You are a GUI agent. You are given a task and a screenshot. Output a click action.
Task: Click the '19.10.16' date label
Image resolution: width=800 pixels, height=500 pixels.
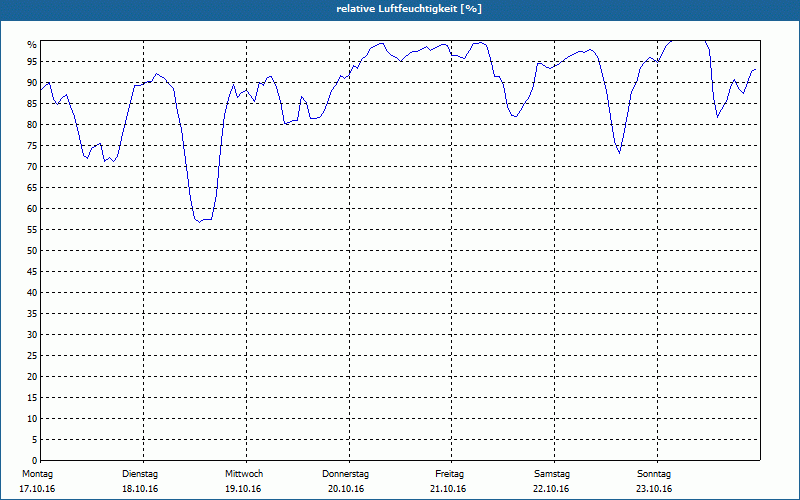[x=243, y=489]
